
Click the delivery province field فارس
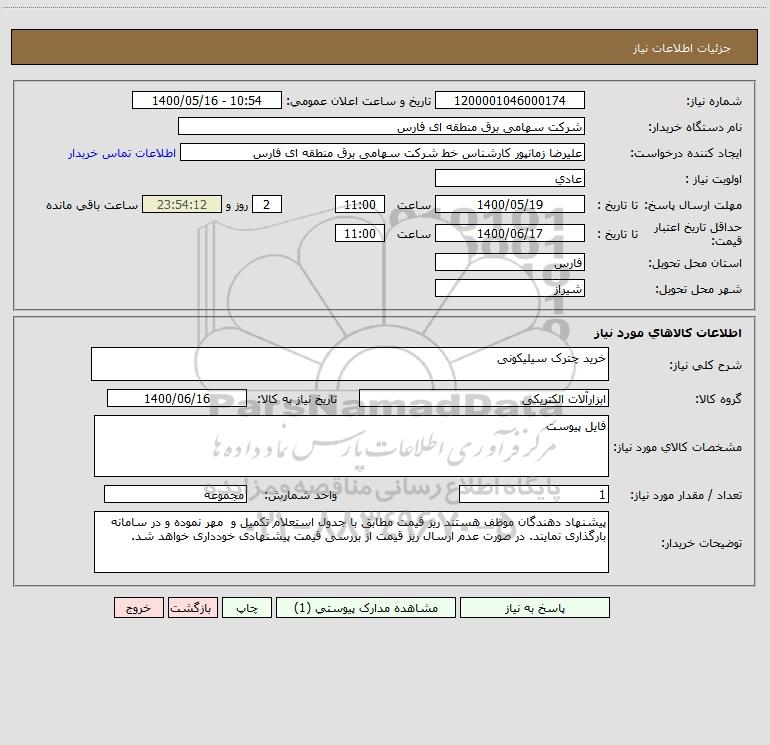pos(510,262)
